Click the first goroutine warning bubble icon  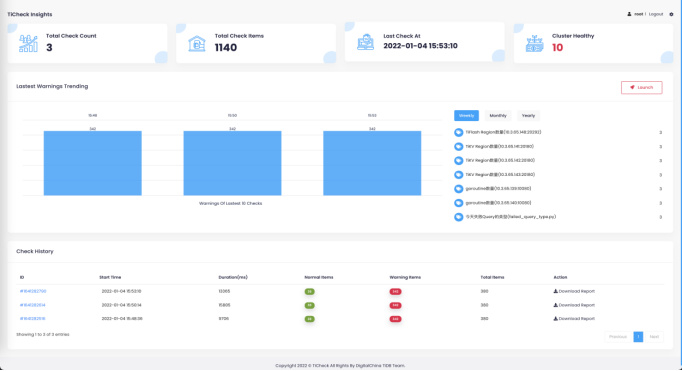coord(458,189)
